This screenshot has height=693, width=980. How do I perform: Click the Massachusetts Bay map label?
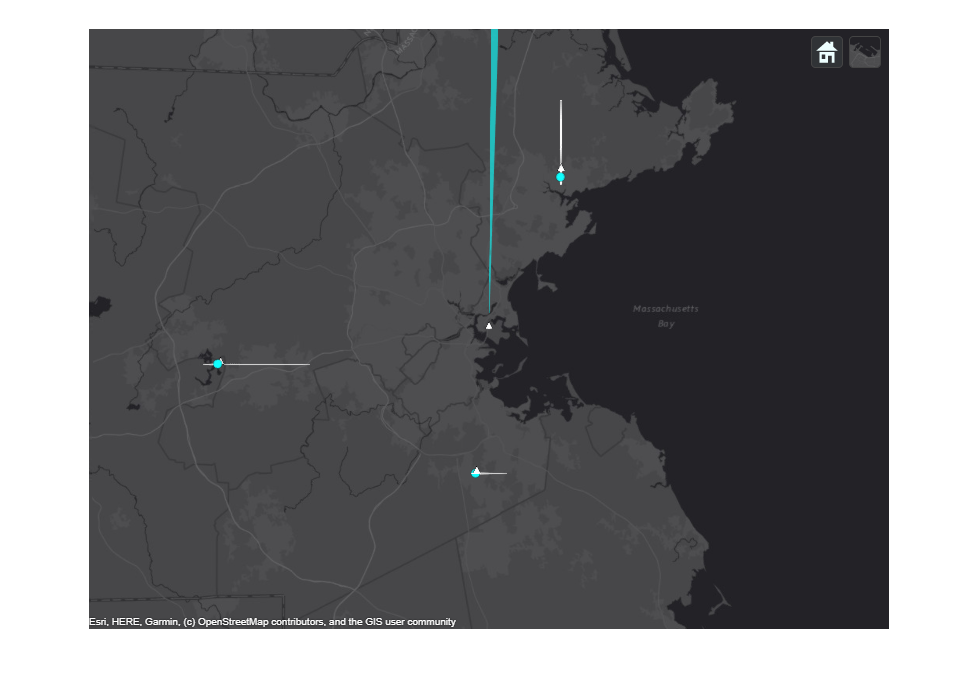666,316
